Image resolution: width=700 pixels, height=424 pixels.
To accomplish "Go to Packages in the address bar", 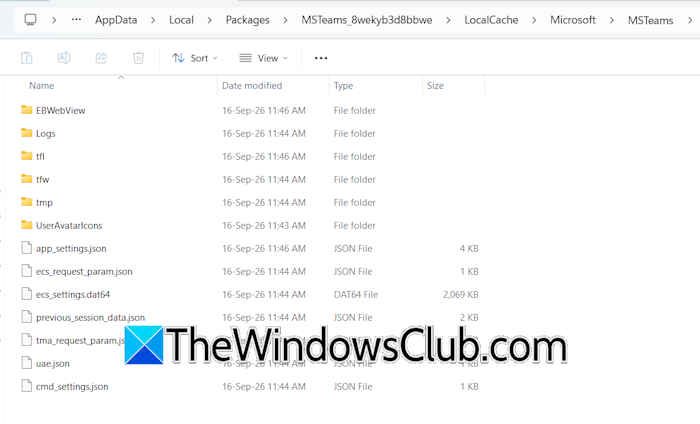I will click(247, 20).
